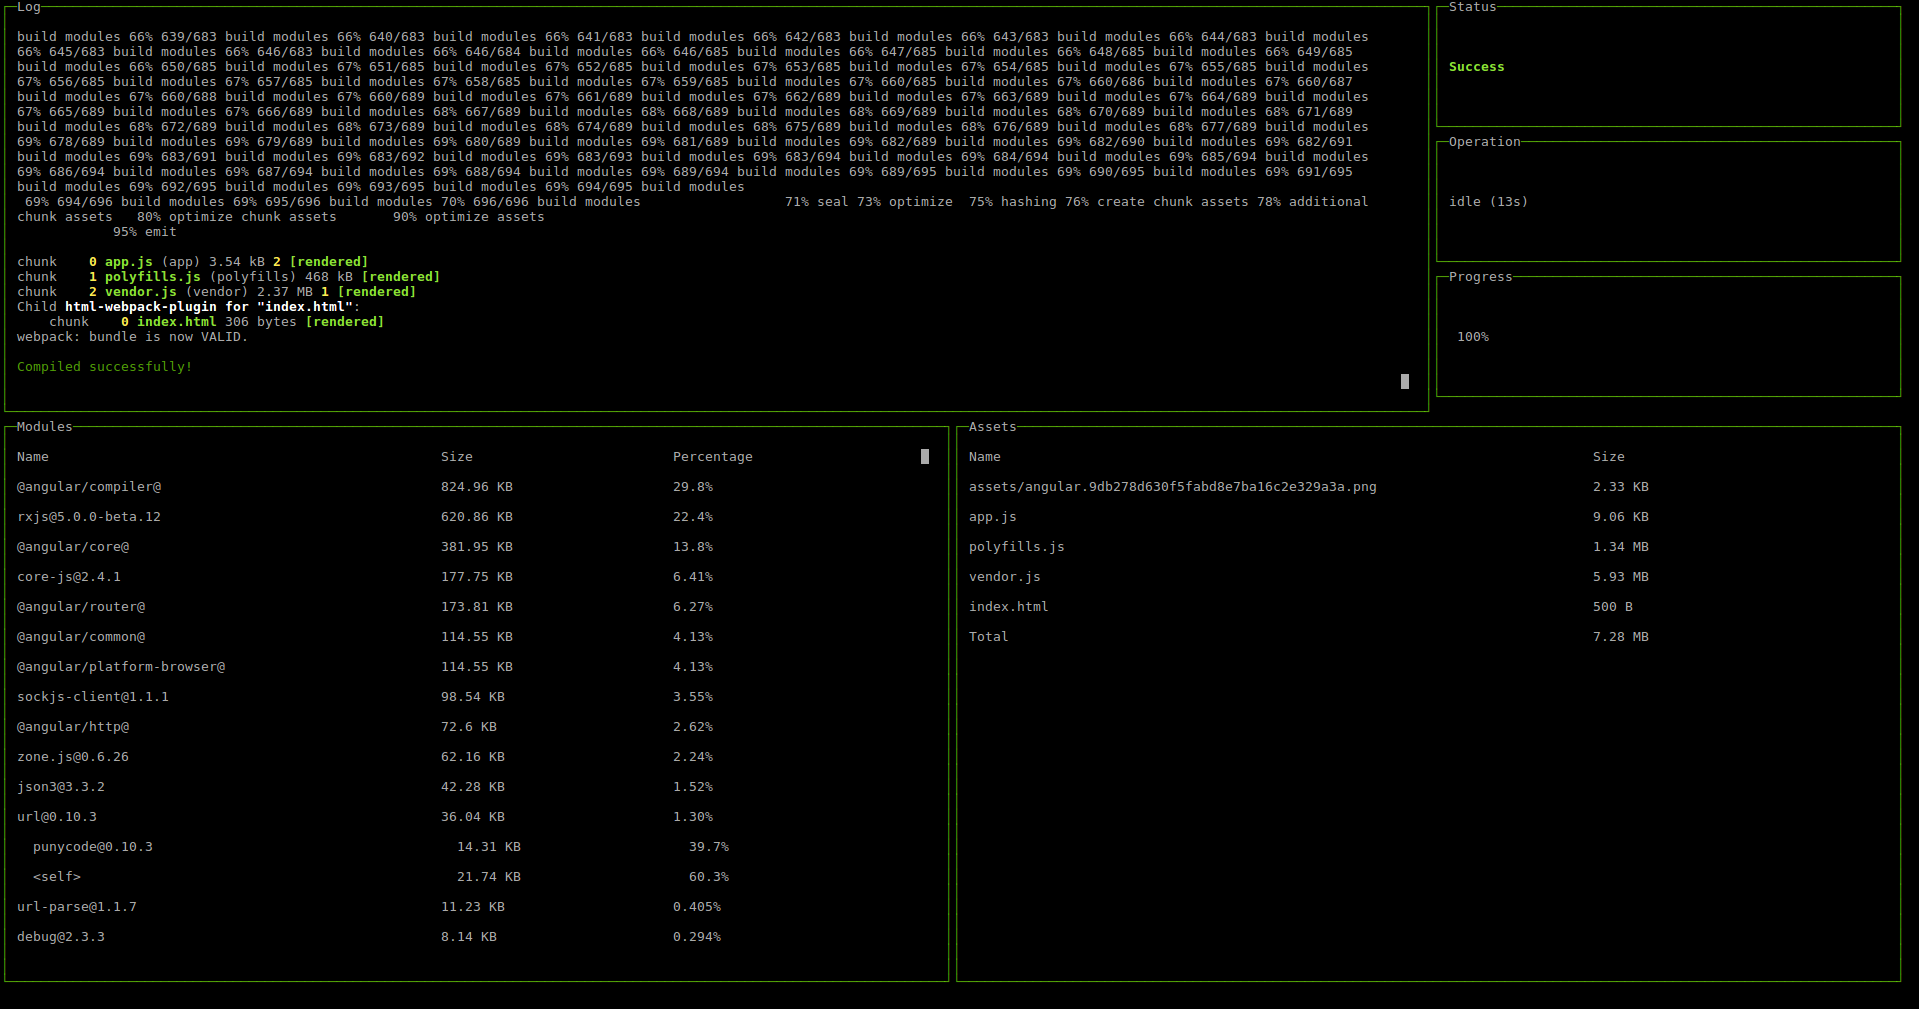
Task: Click the 95% emit log line
Action: (145, 232)
